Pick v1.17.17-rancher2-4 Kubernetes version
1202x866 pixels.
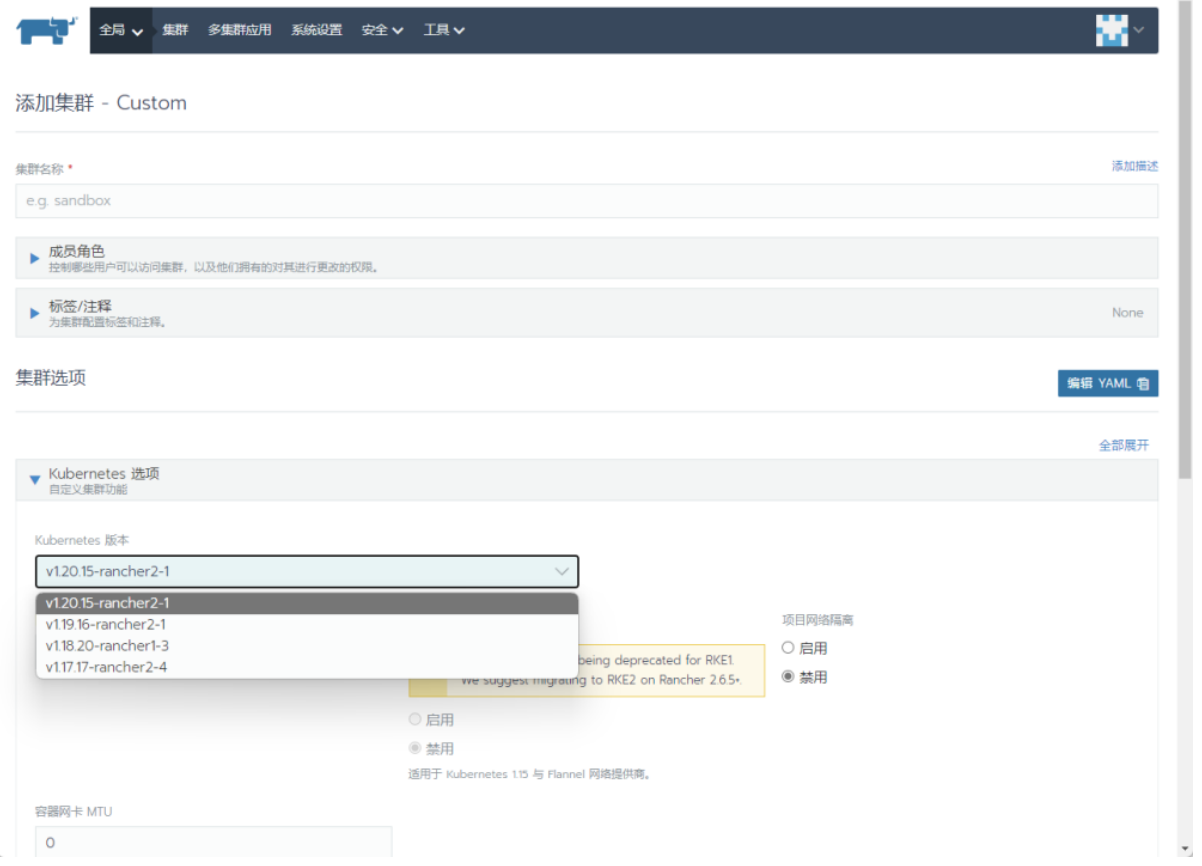click(x=106, y=667)
